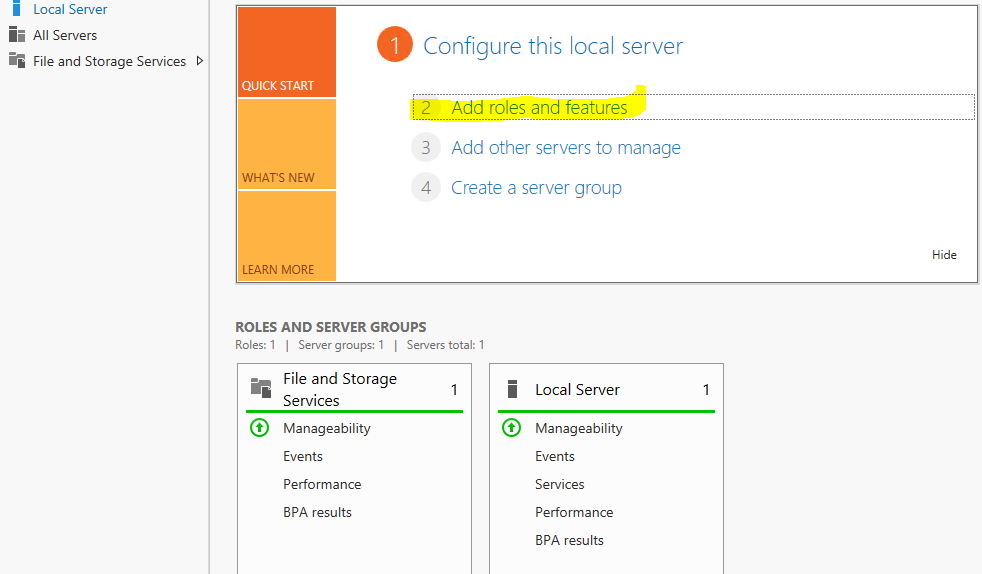Open Events in File and Storage Services tile
Screen dimensions: 982x574
(302, 456)
